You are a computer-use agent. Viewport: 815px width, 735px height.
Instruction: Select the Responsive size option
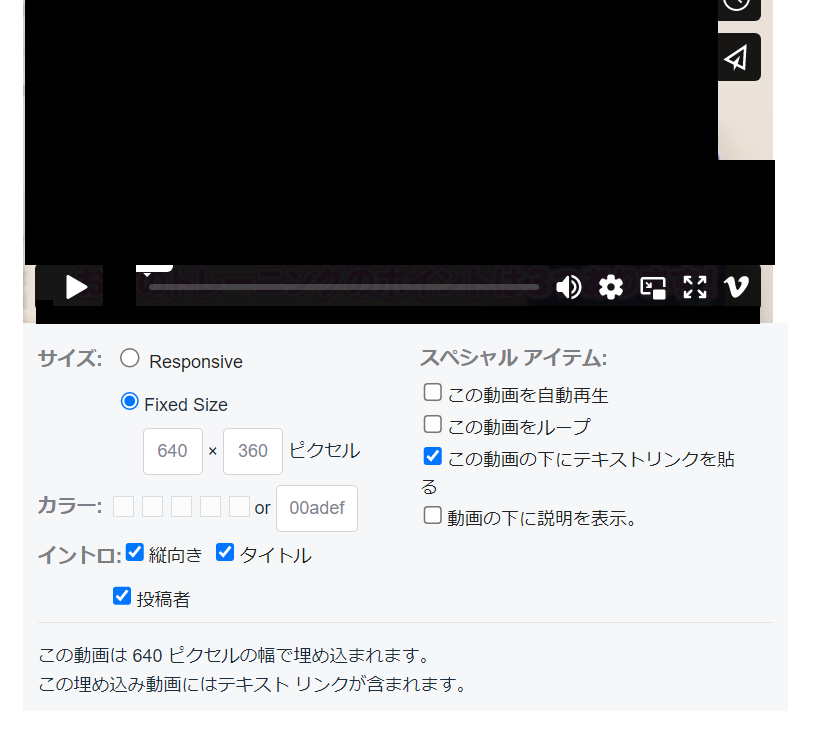[x=129, y=358]
